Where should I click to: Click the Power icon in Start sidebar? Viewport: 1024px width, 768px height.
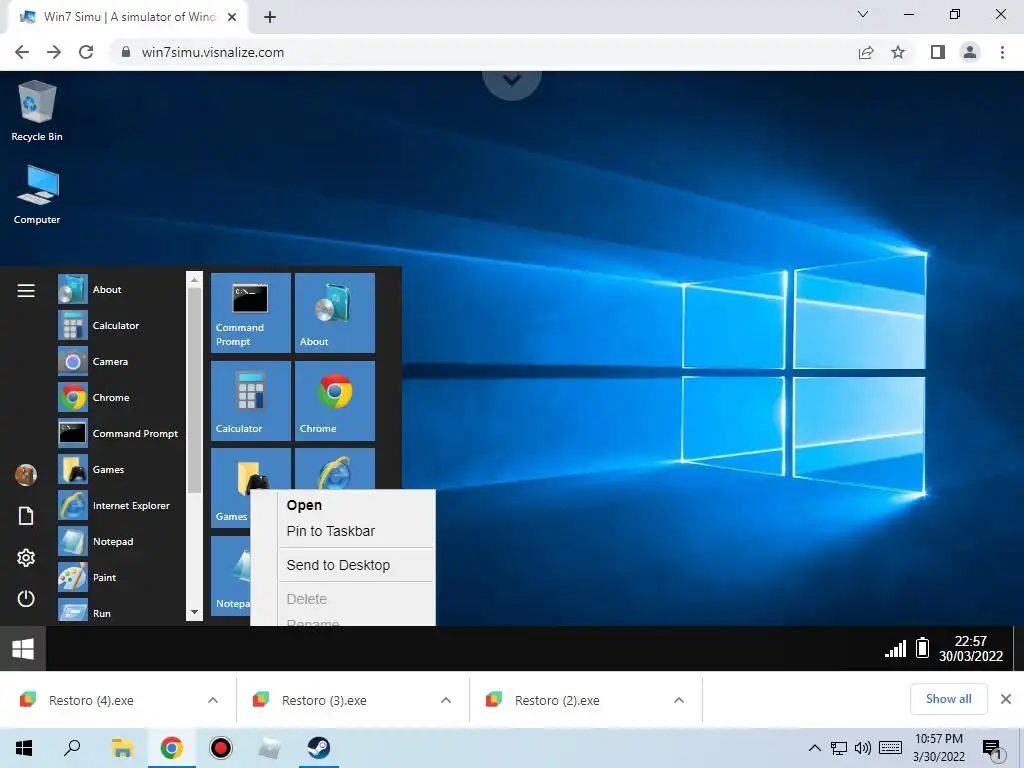26,598
